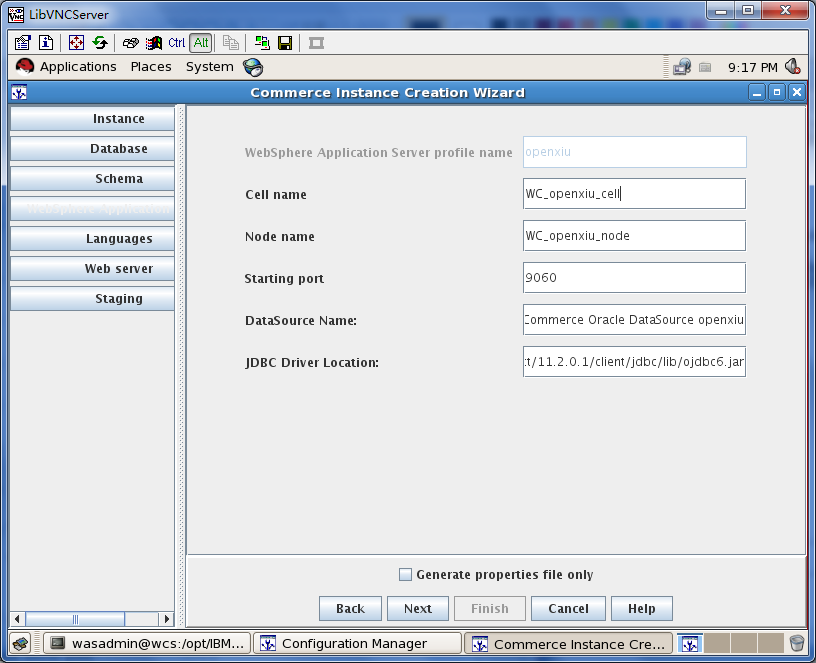Click the Show Desktop panel icon
The width and height of the screenshot is (816, 663).
coord(21,644)
